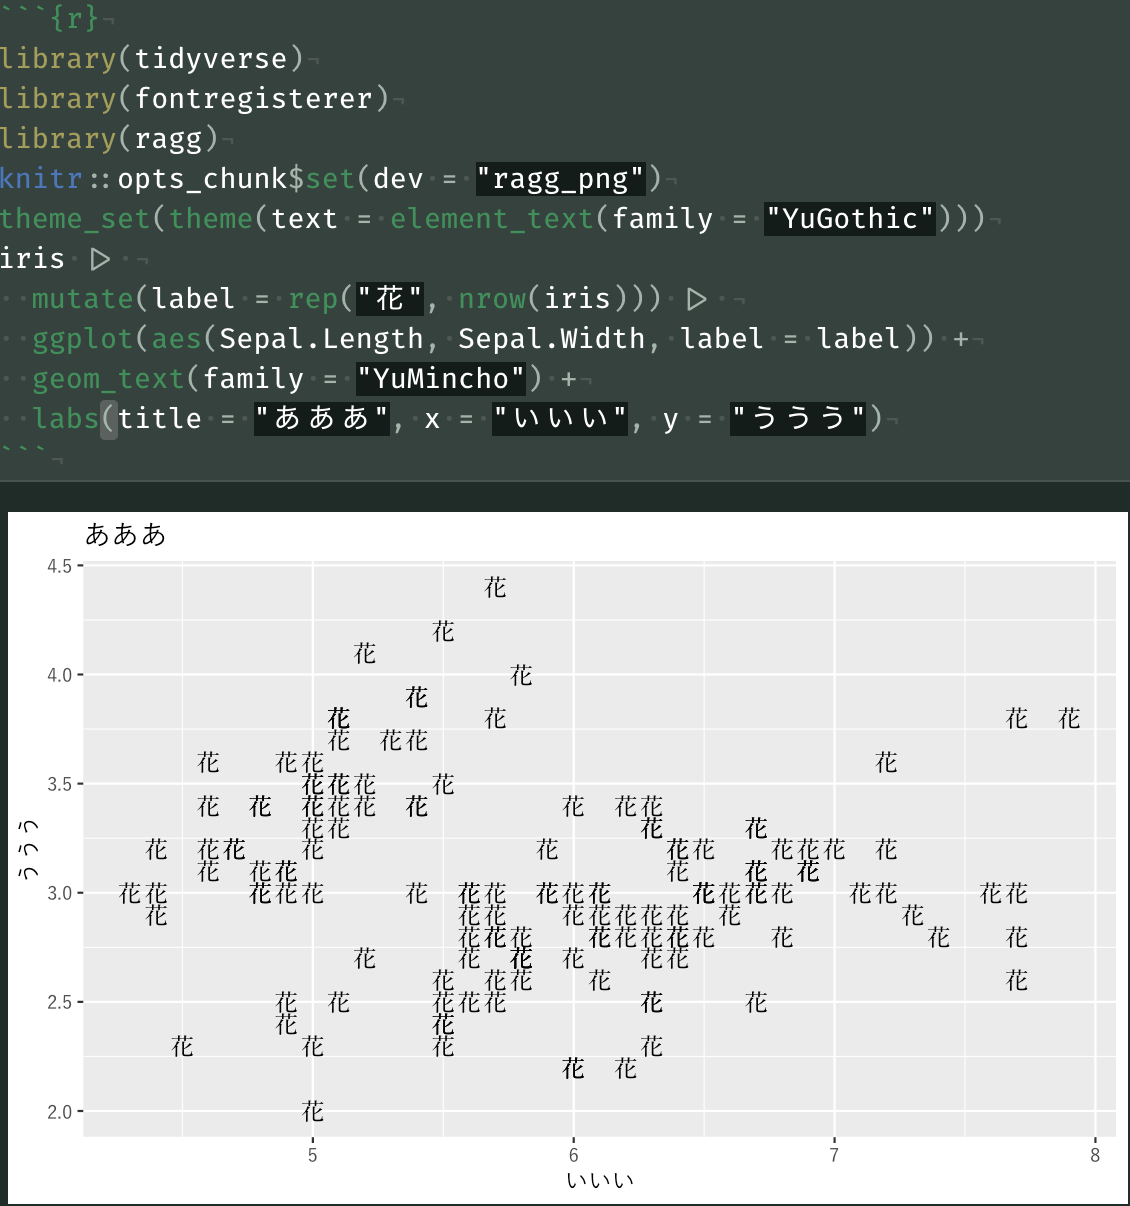Click the 4.5 y-axis tick label

59,567
